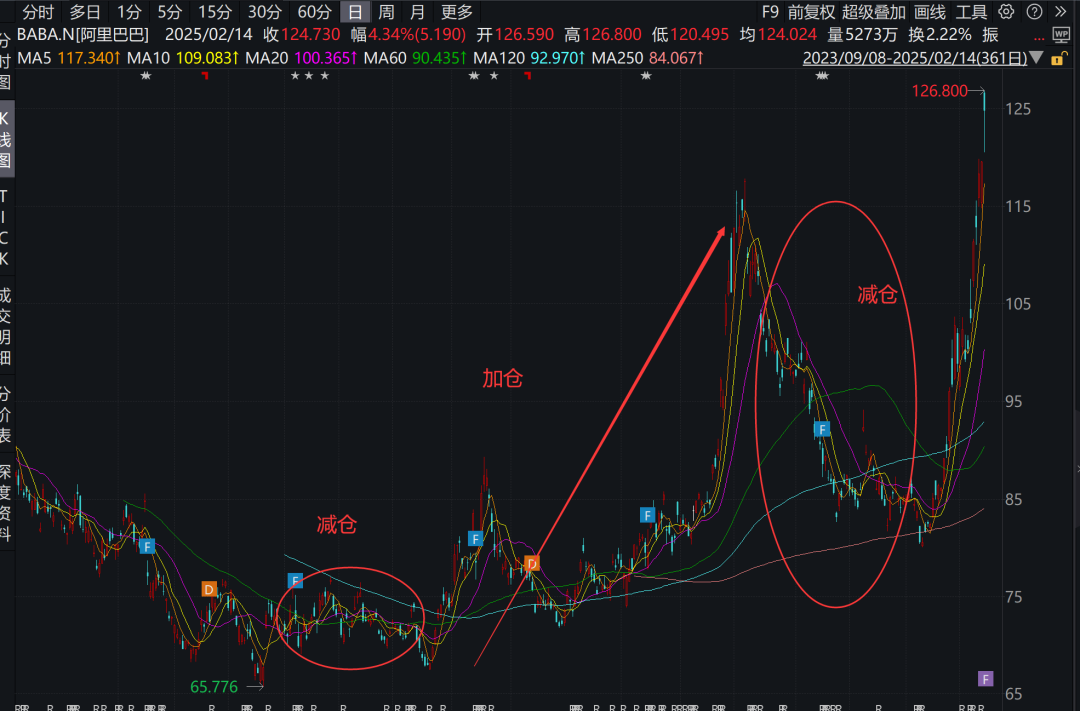Click the 126.800 high price label
Viewport: 1080px width, 711px height.
(940, 91)
